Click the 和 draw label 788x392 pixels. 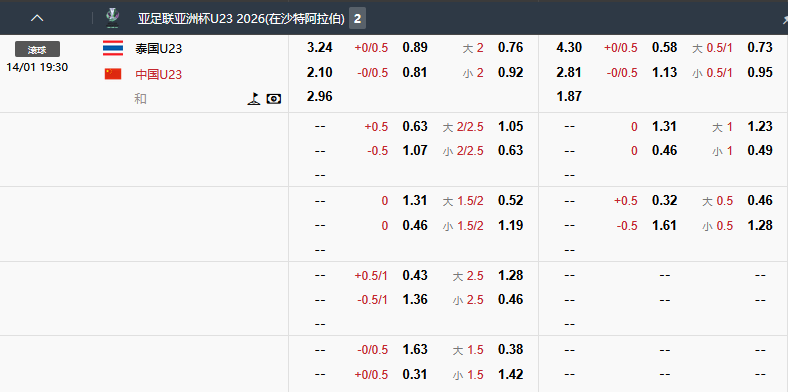pos(141,99)
